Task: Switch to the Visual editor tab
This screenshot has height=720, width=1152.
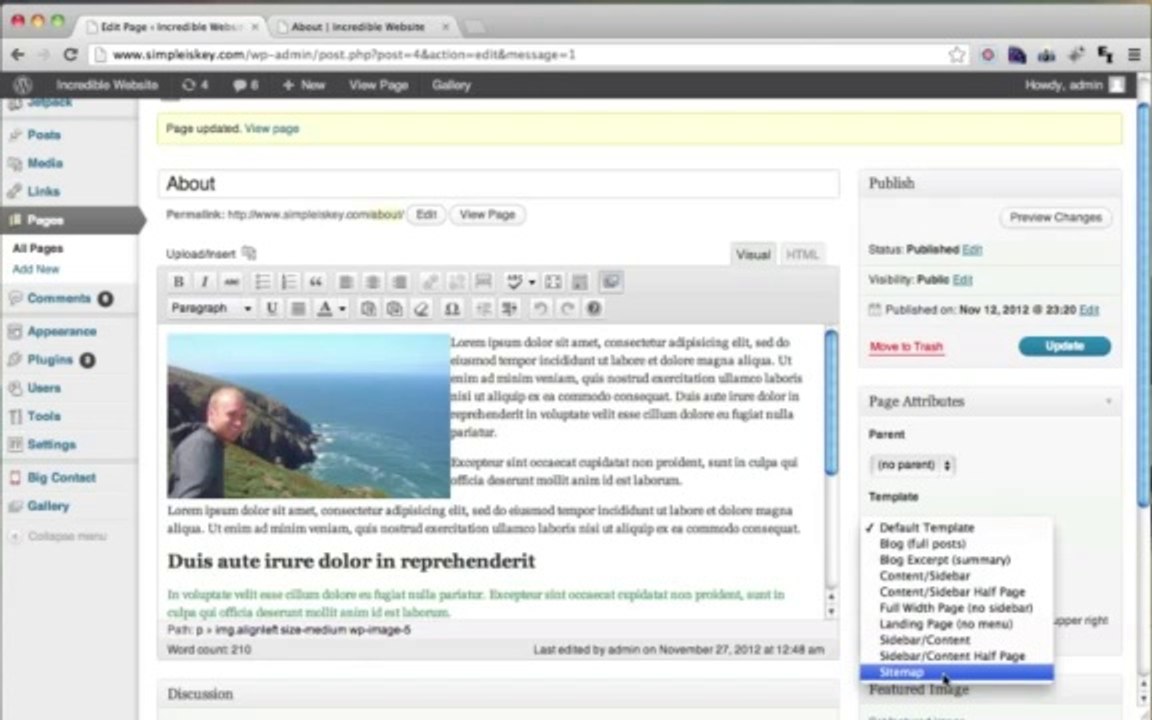Action: [753, 254]
